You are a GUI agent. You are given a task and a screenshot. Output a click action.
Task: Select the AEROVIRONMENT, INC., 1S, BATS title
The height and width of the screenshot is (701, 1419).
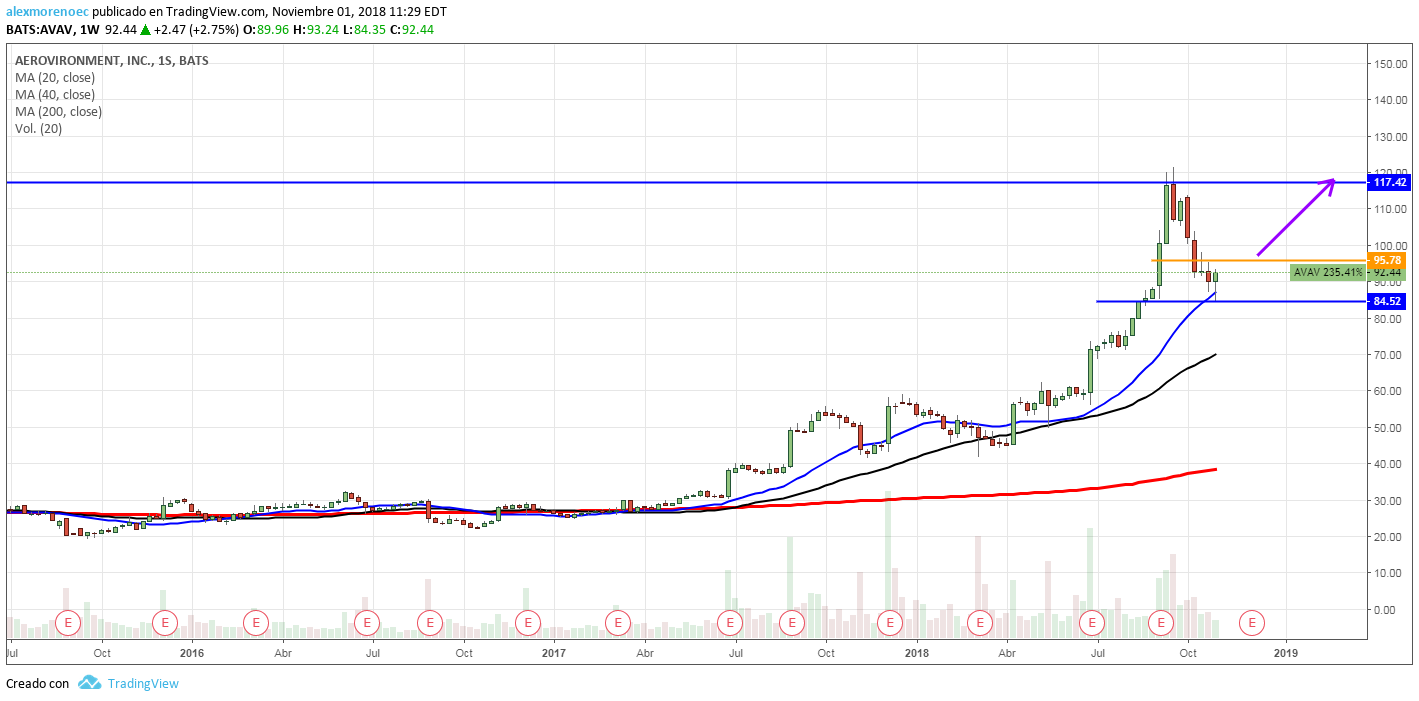click(x=112, y=60)
